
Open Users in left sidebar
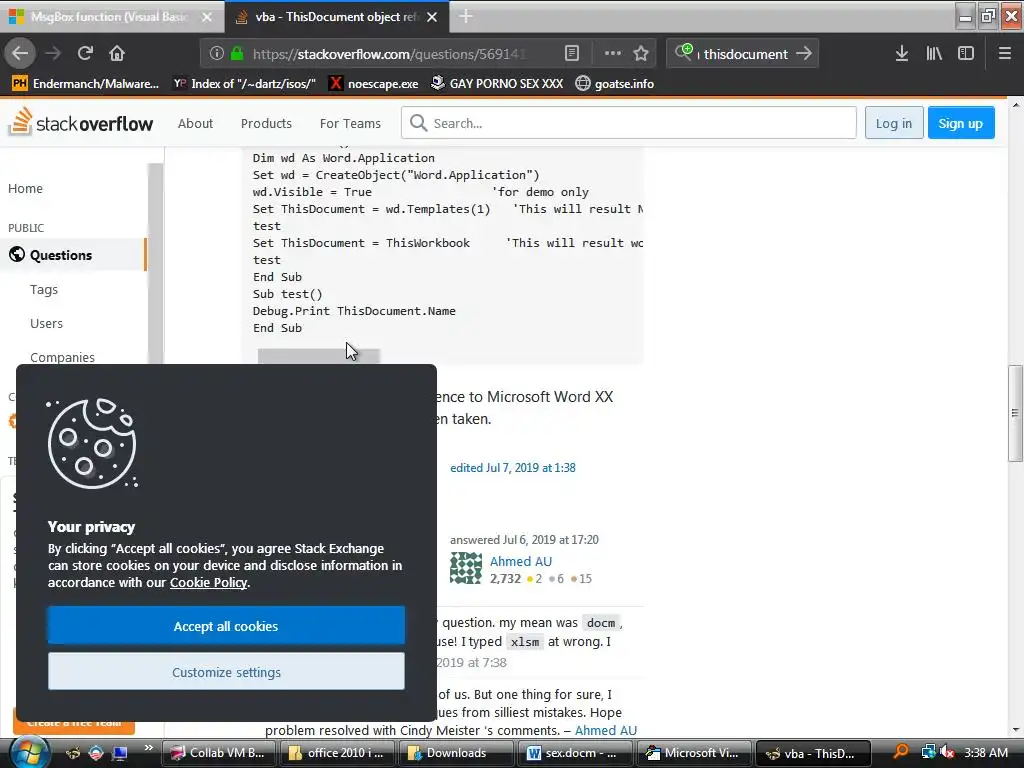(46, 323)
